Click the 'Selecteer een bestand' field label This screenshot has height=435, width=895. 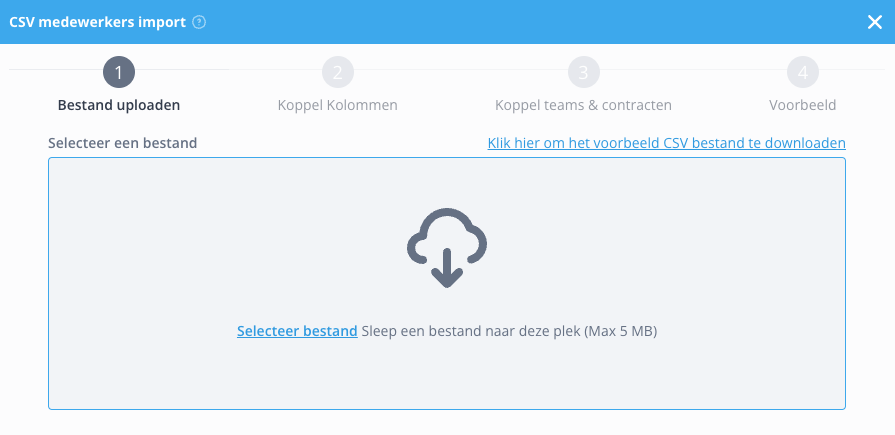[123, 143]
